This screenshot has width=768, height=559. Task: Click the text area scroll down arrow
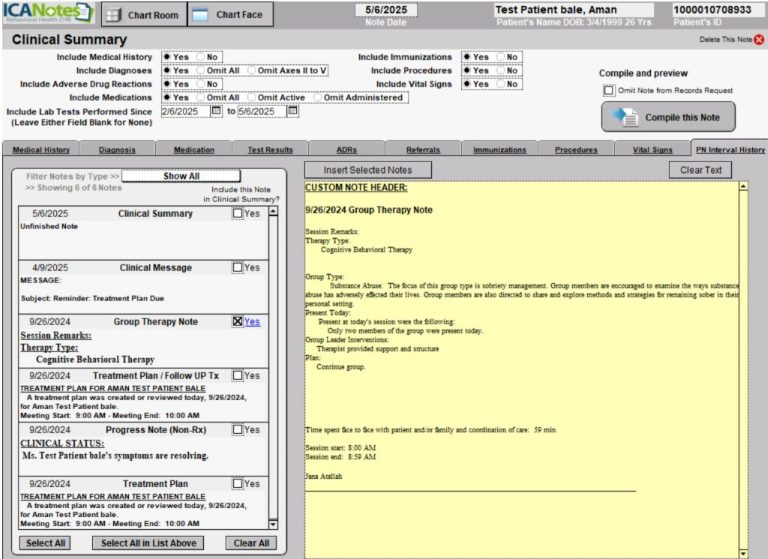click(x=744, y=554)
